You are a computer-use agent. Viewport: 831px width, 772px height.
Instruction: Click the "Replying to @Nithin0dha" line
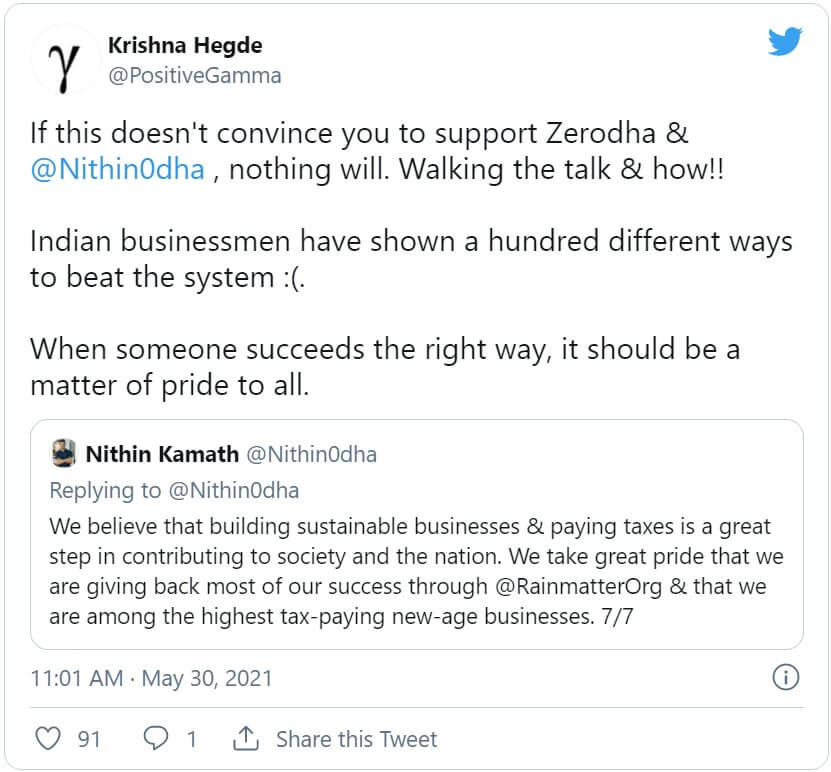tap(174, 490)
